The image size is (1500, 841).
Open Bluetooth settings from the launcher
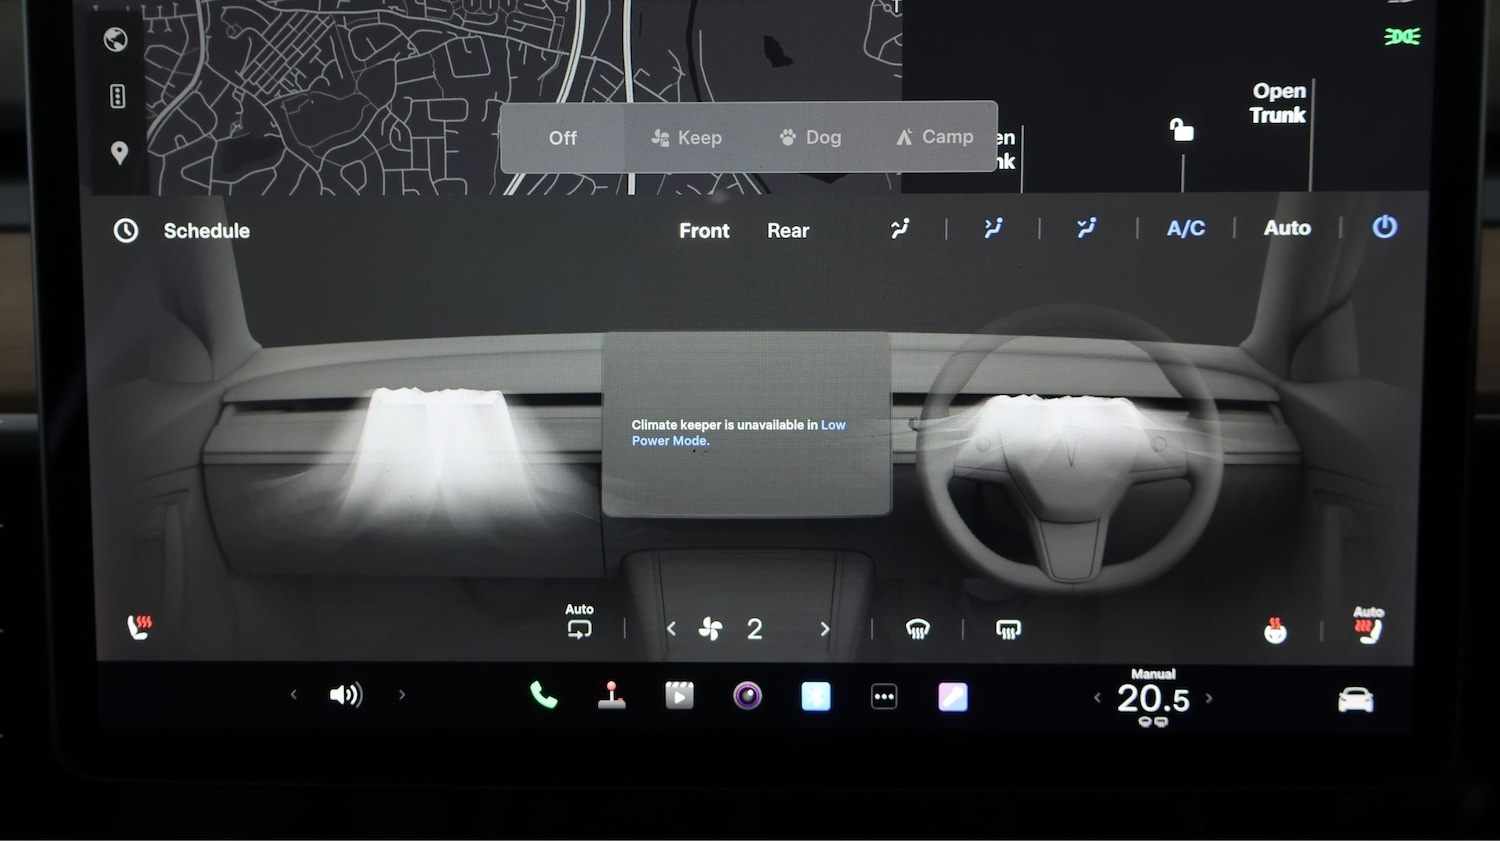point(816,695)
